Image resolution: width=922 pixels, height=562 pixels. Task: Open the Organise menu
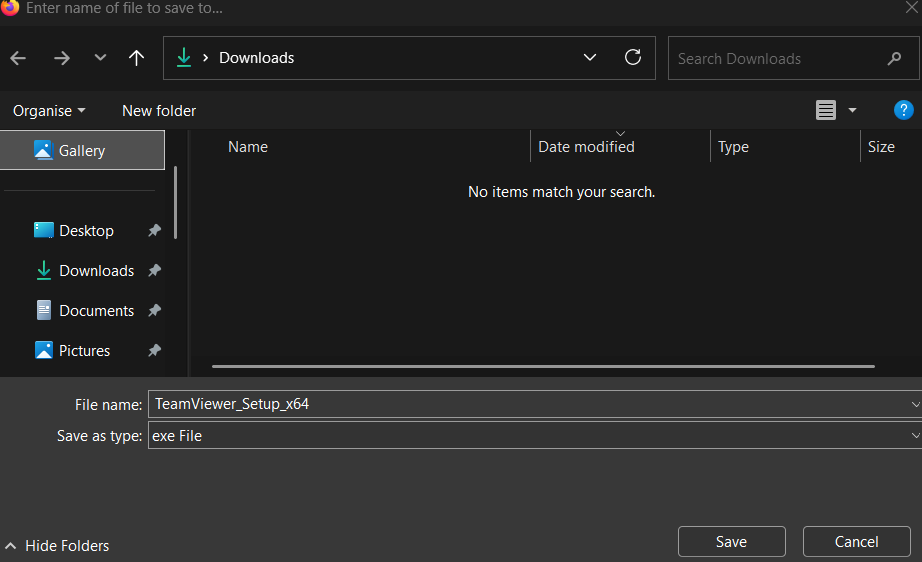pos(49,110)
